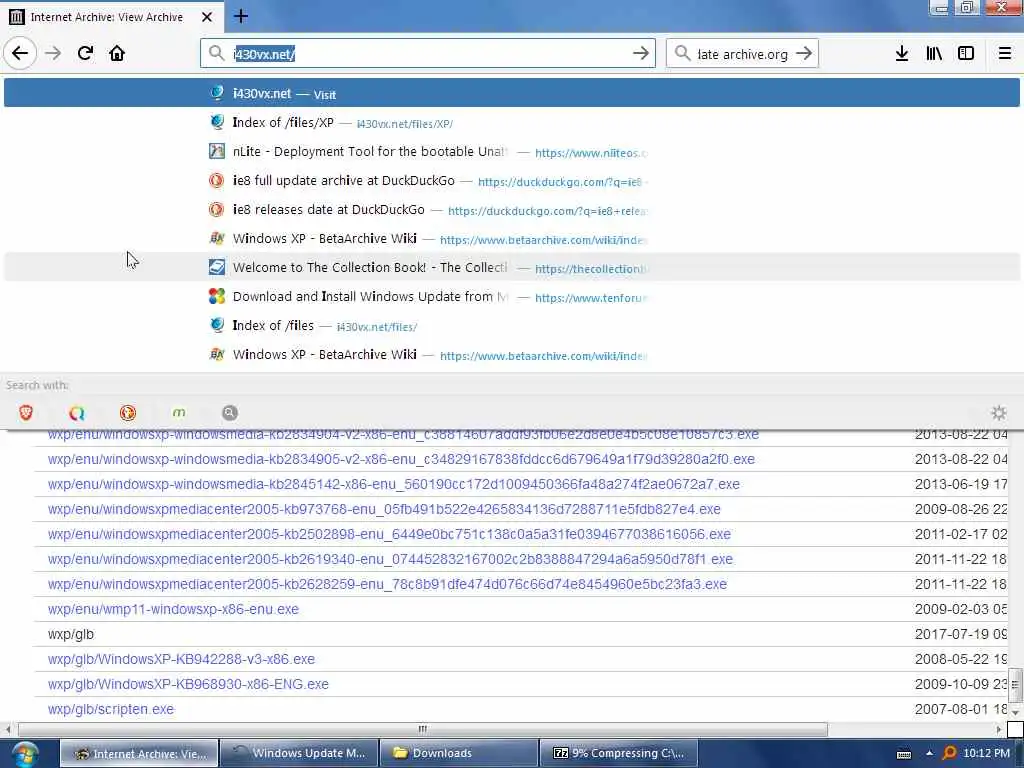Click the wxp/glb folder row text
The width and height of the screenshot is (1024, 768).
point(71,634)
